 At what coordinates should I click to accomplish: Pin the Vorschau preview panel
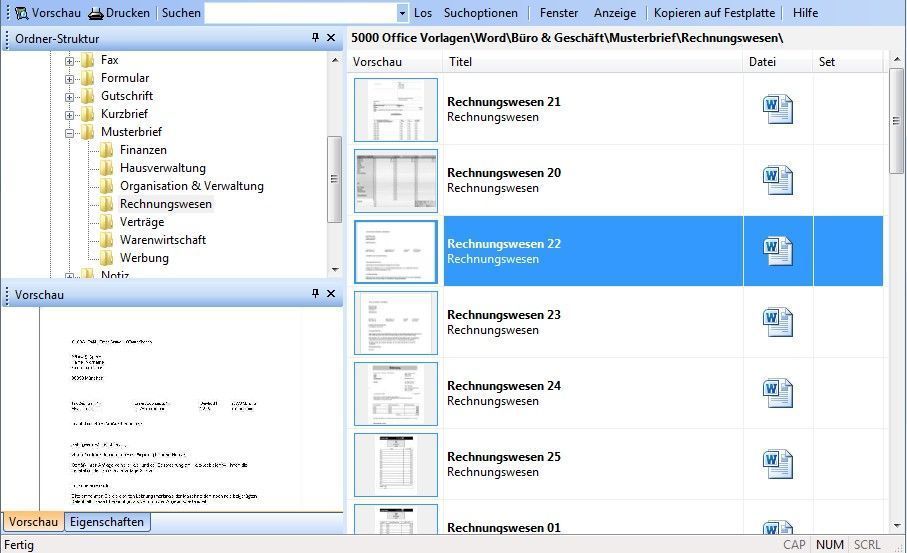315,294
